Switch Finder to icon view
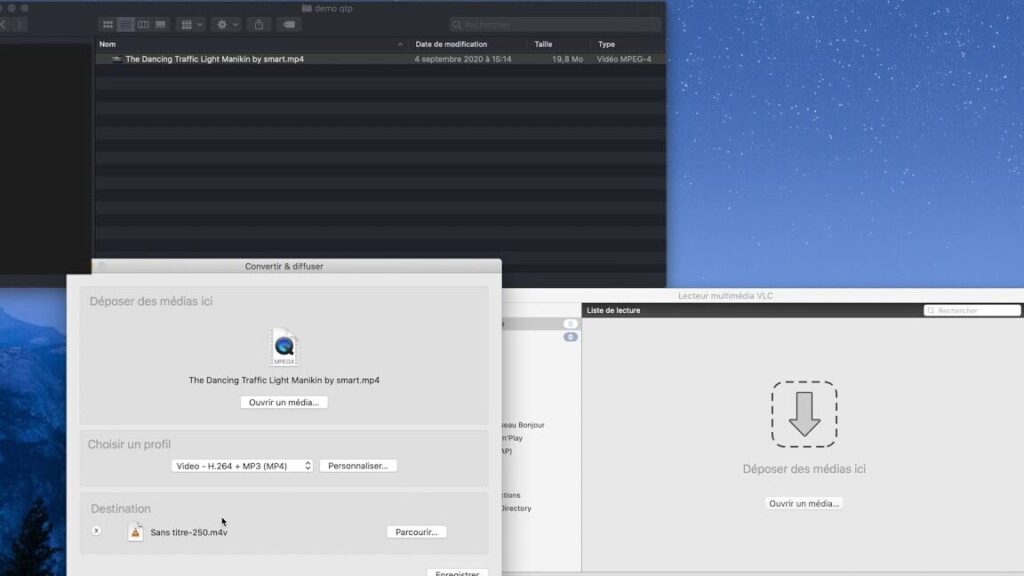Image resolution: width=1024 pixels, height=576 pixels. 108,25
